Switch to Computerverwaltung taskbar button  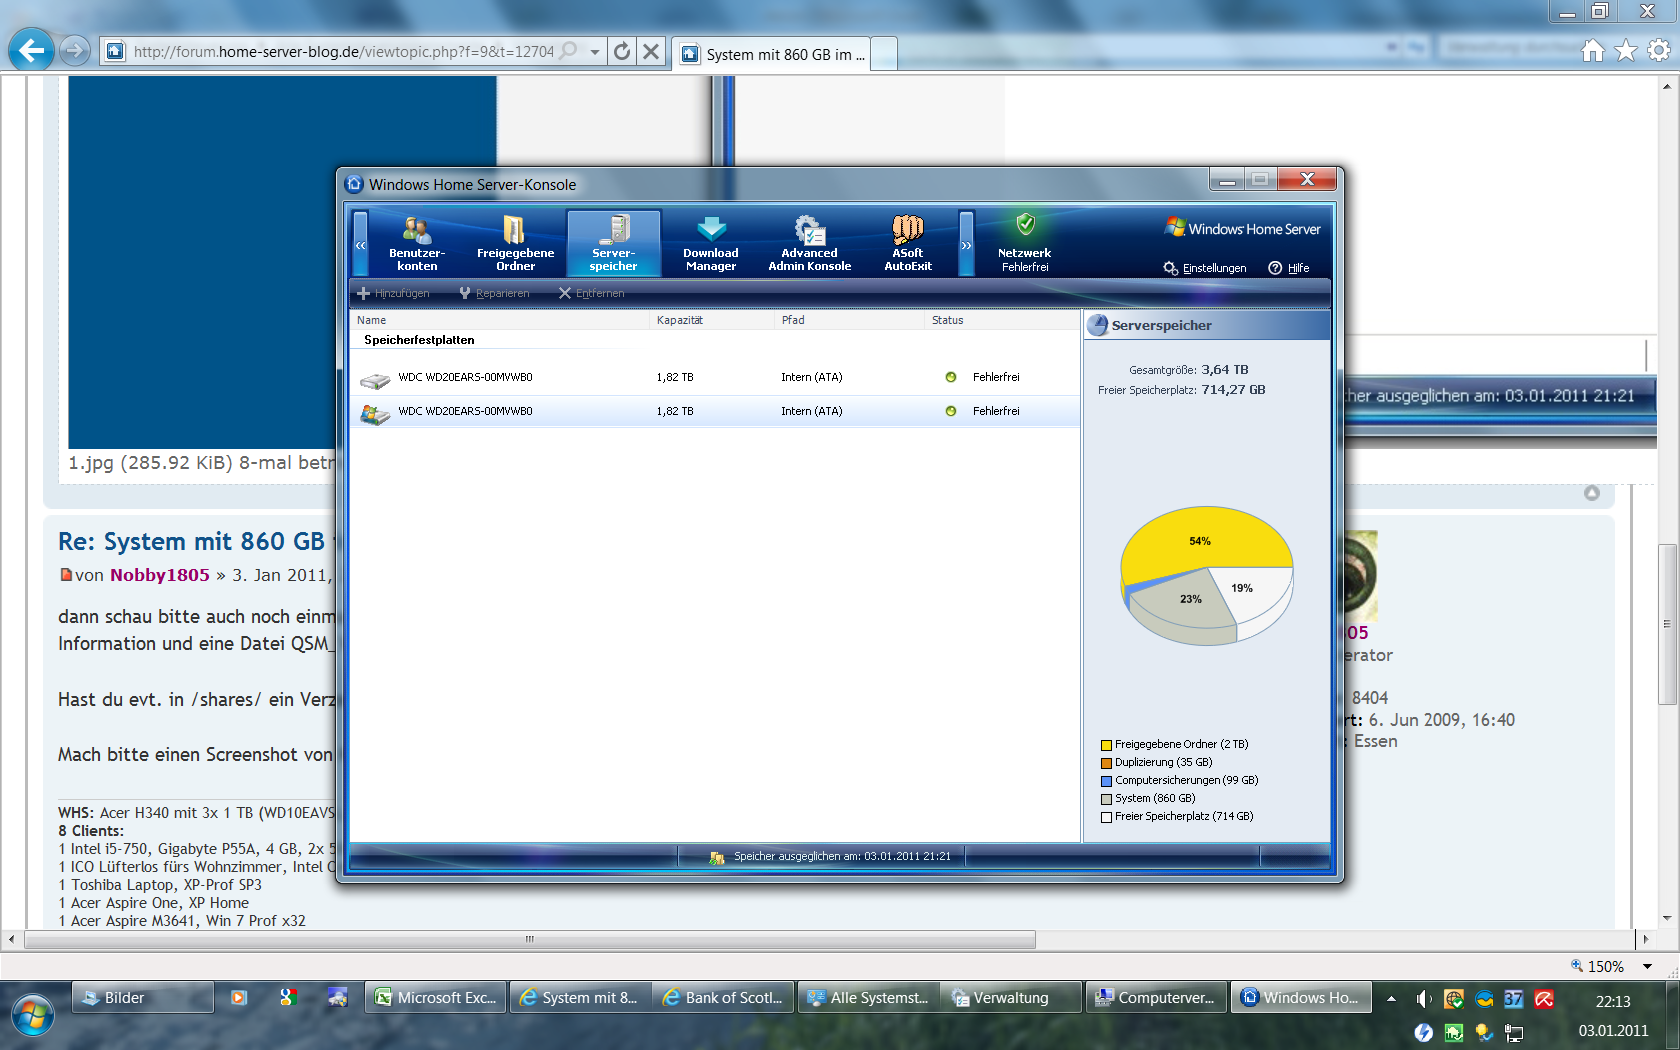(1156, 998)
